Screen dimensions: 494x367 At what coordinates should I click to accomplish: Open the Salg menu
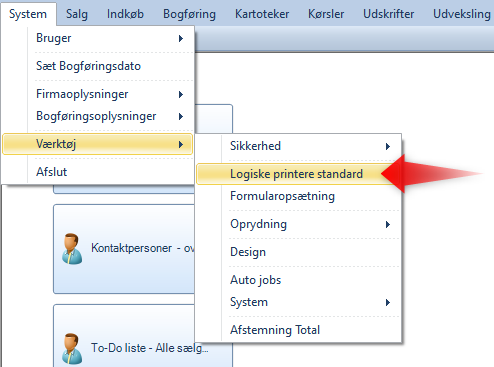click(77, 14)
